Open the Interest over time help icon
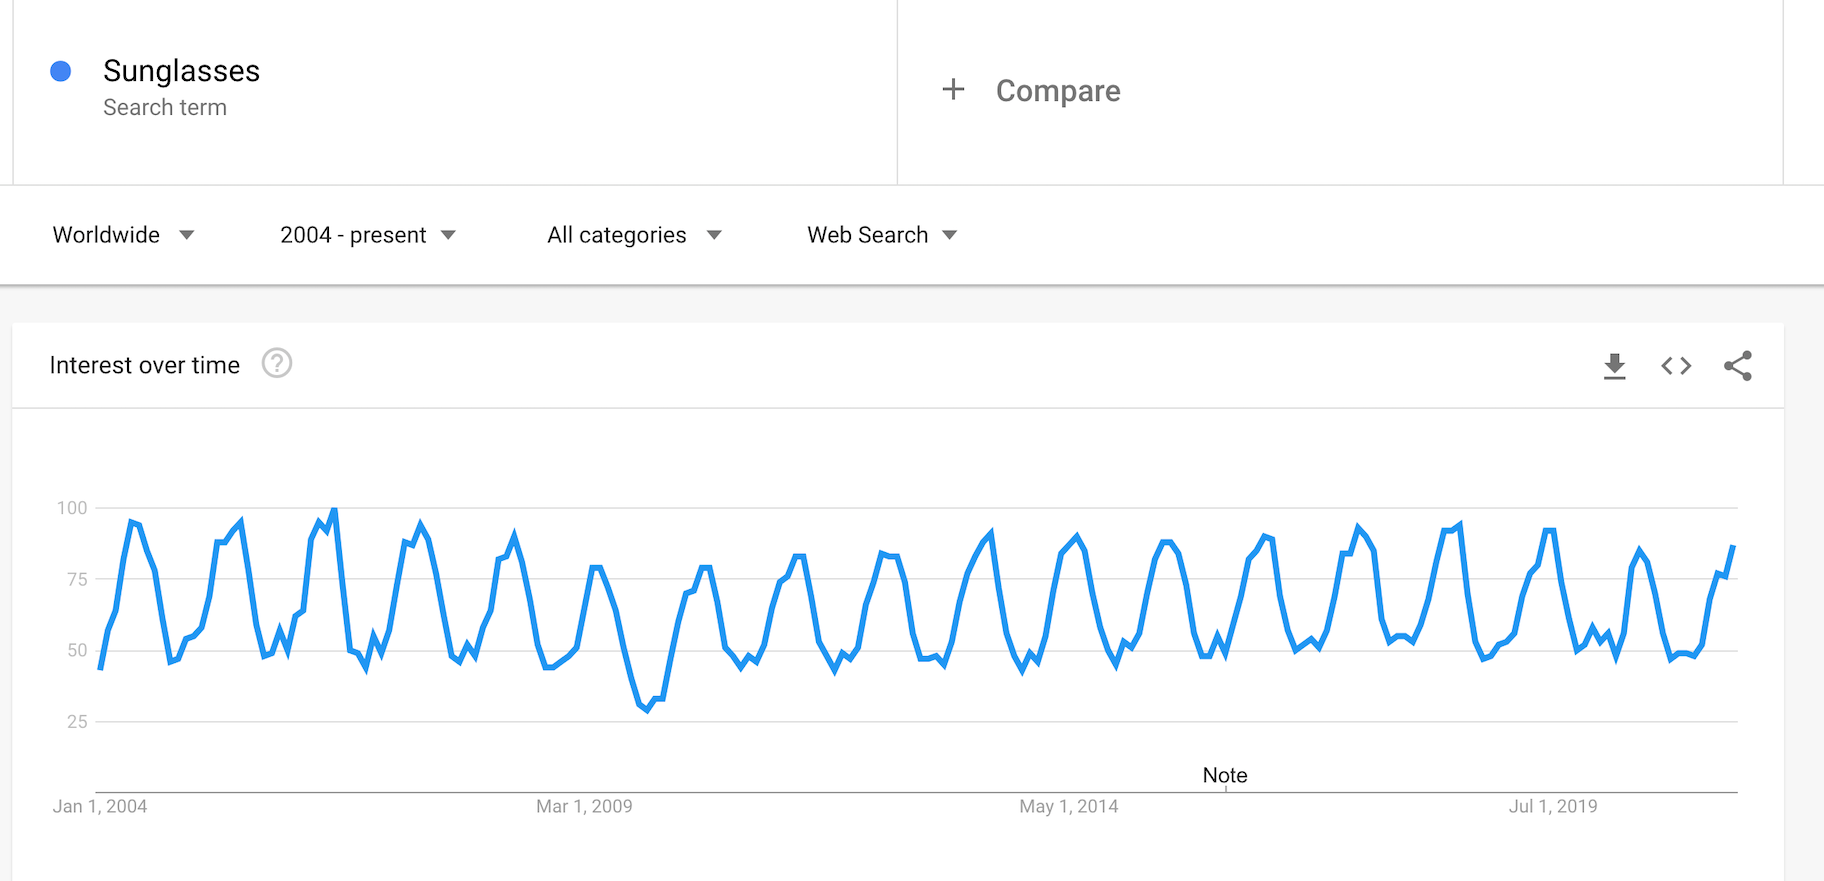1824x881 pixels. tap(277, 363)
